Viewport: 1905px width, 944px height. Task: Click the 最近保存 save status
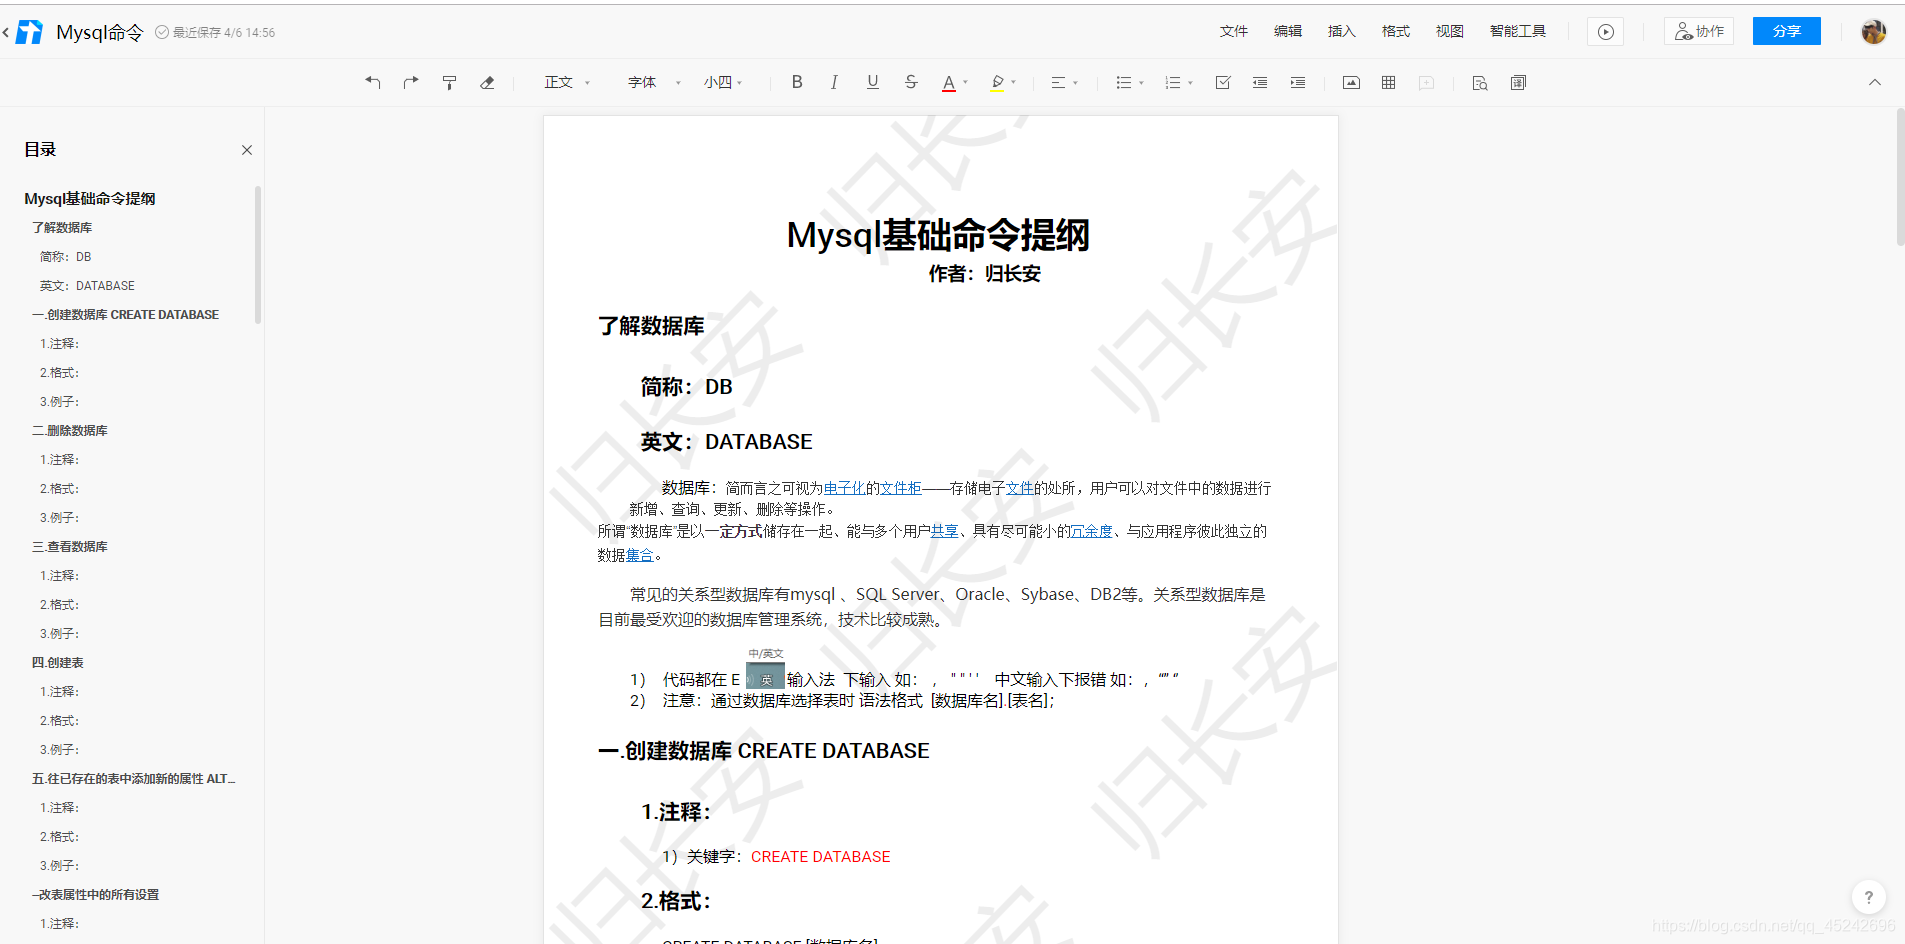click(215, 32)
